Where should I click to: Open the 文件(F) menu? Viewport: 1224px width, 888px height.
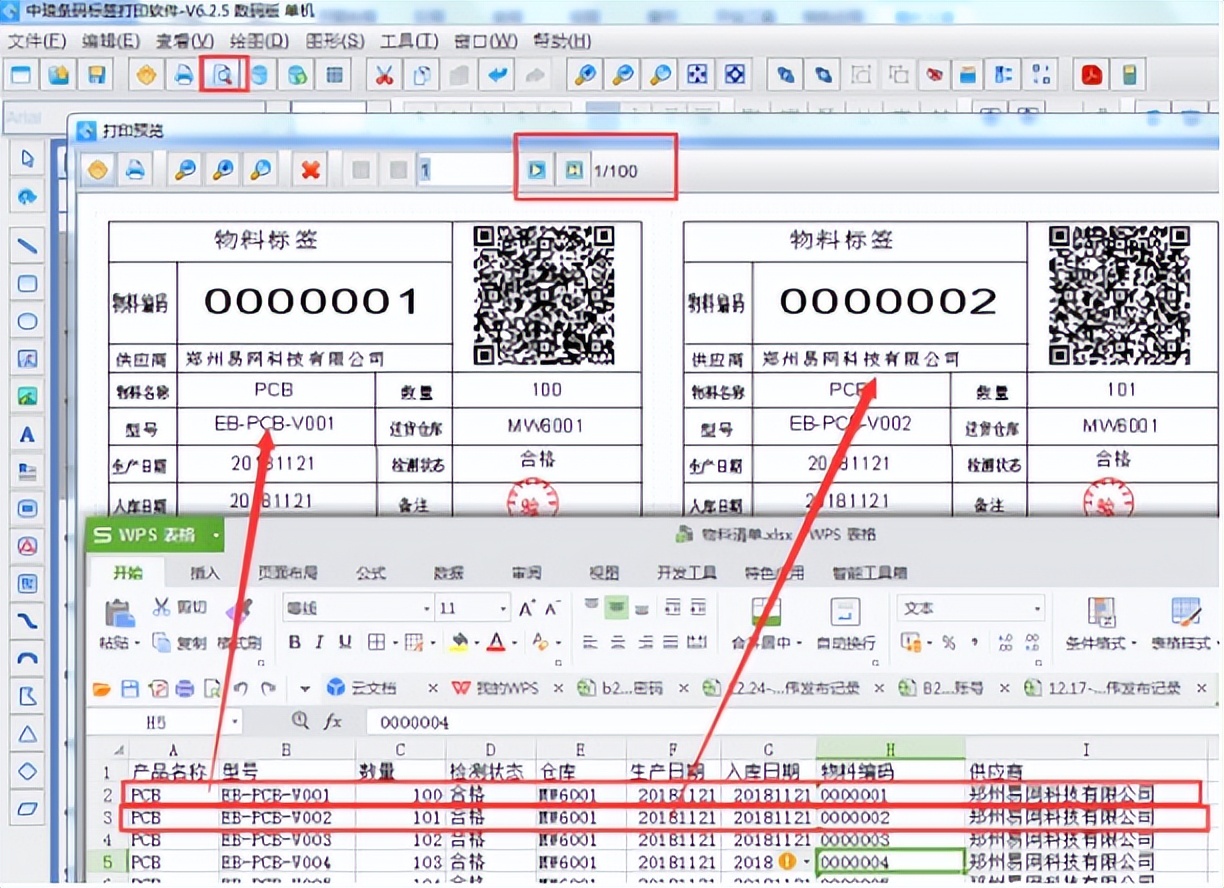coord(37,41)
